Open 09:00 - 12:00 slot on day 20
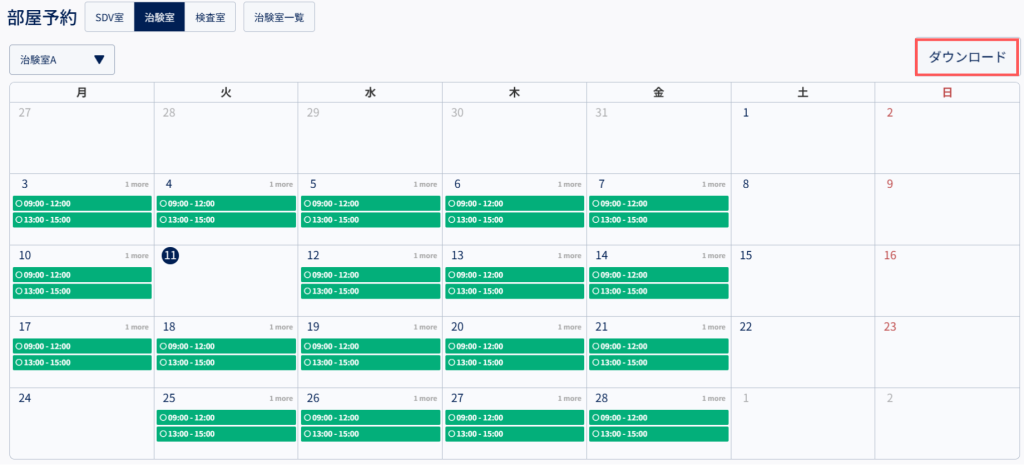This screenshot has height=465, width=1024. (x=515, y=345)
